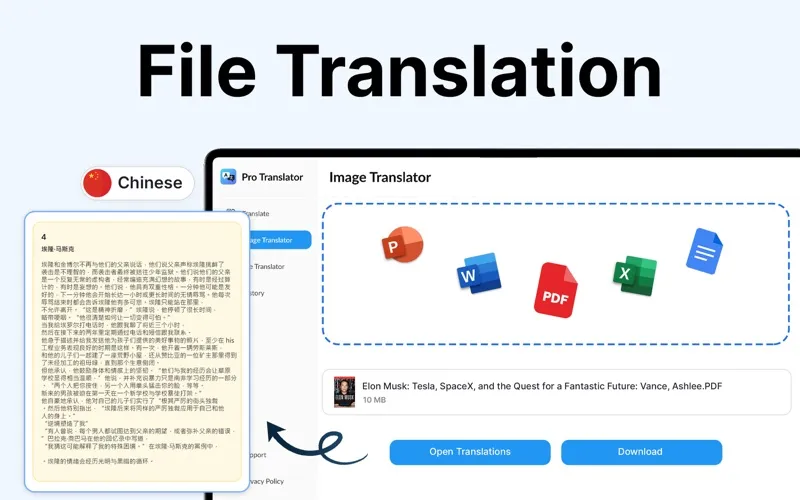Open the translated Chinese document preview
This screenshot has height=500, width=800.
[137, 351]
